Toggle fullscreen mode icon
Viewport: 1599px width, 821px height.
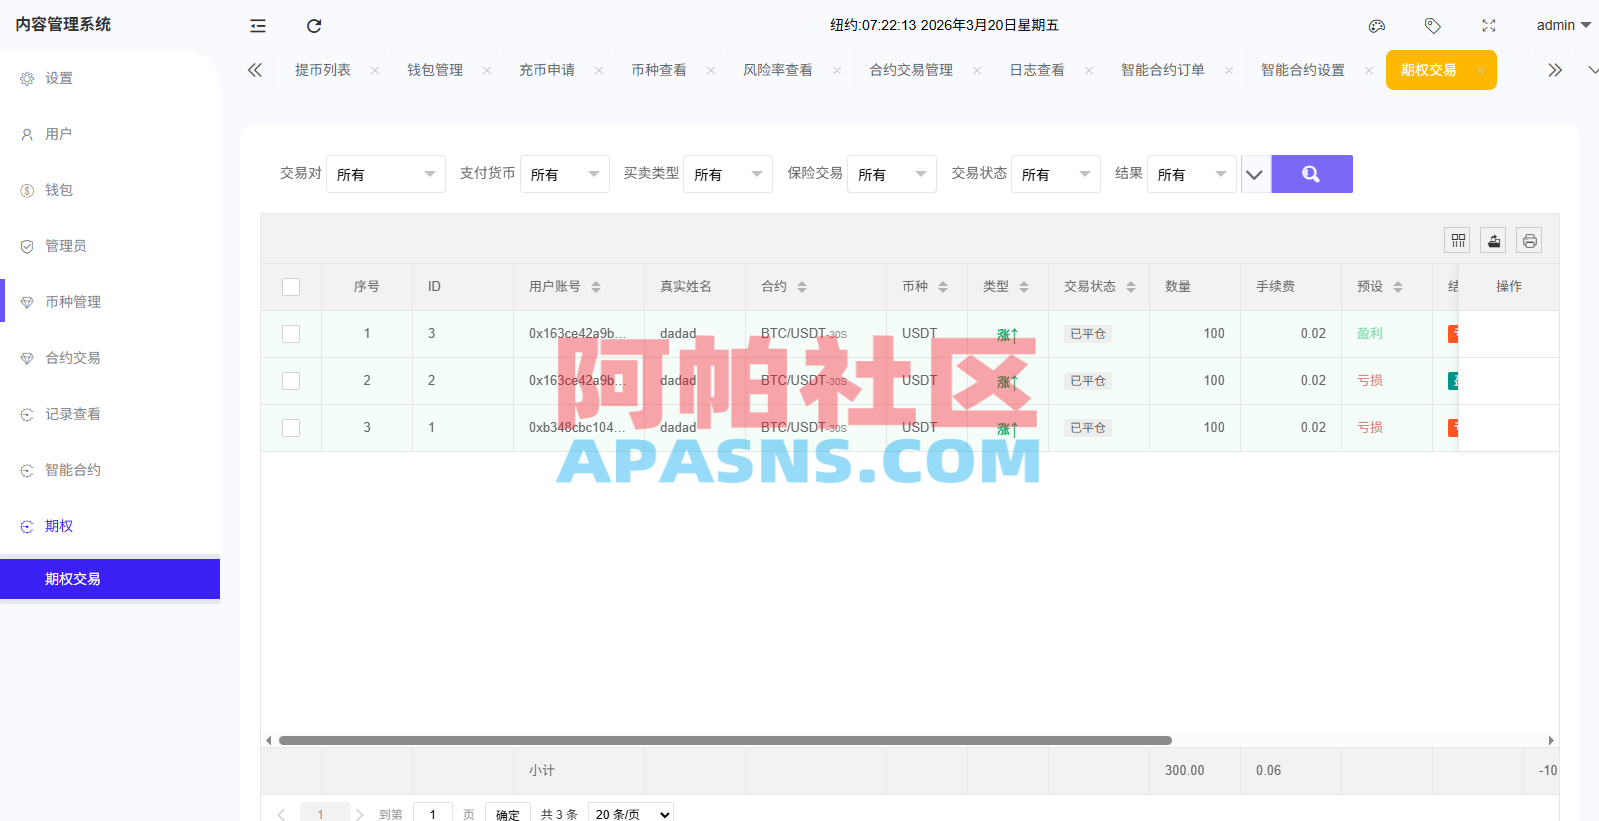(1489, 26)
